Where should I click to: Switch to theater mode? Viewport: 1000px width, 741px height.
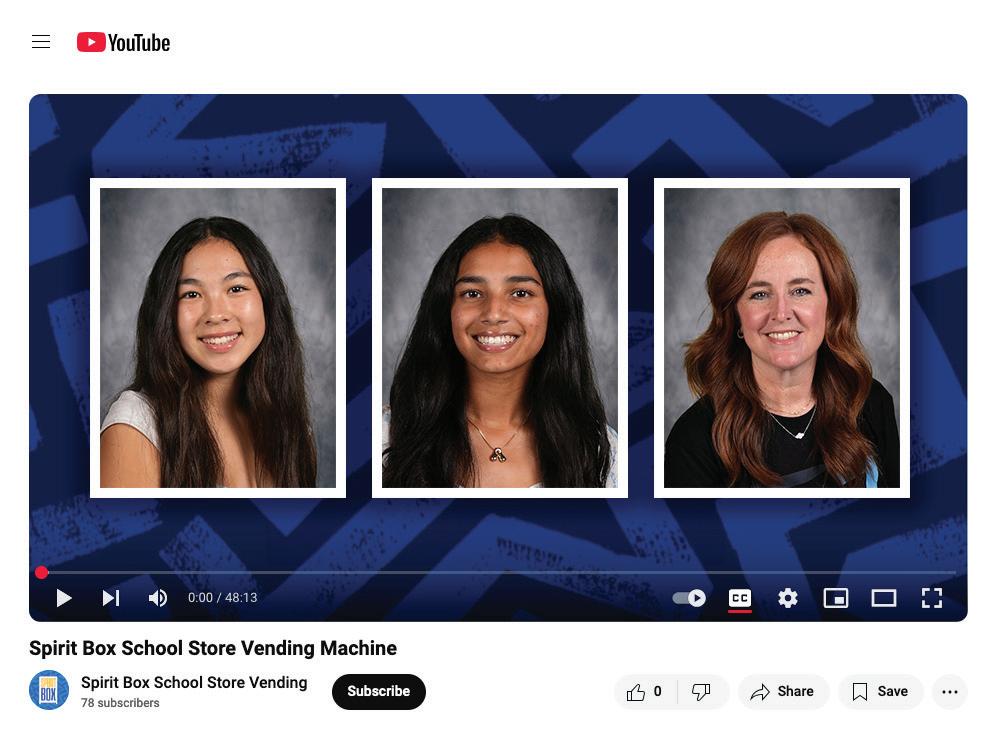pos(884,598)
